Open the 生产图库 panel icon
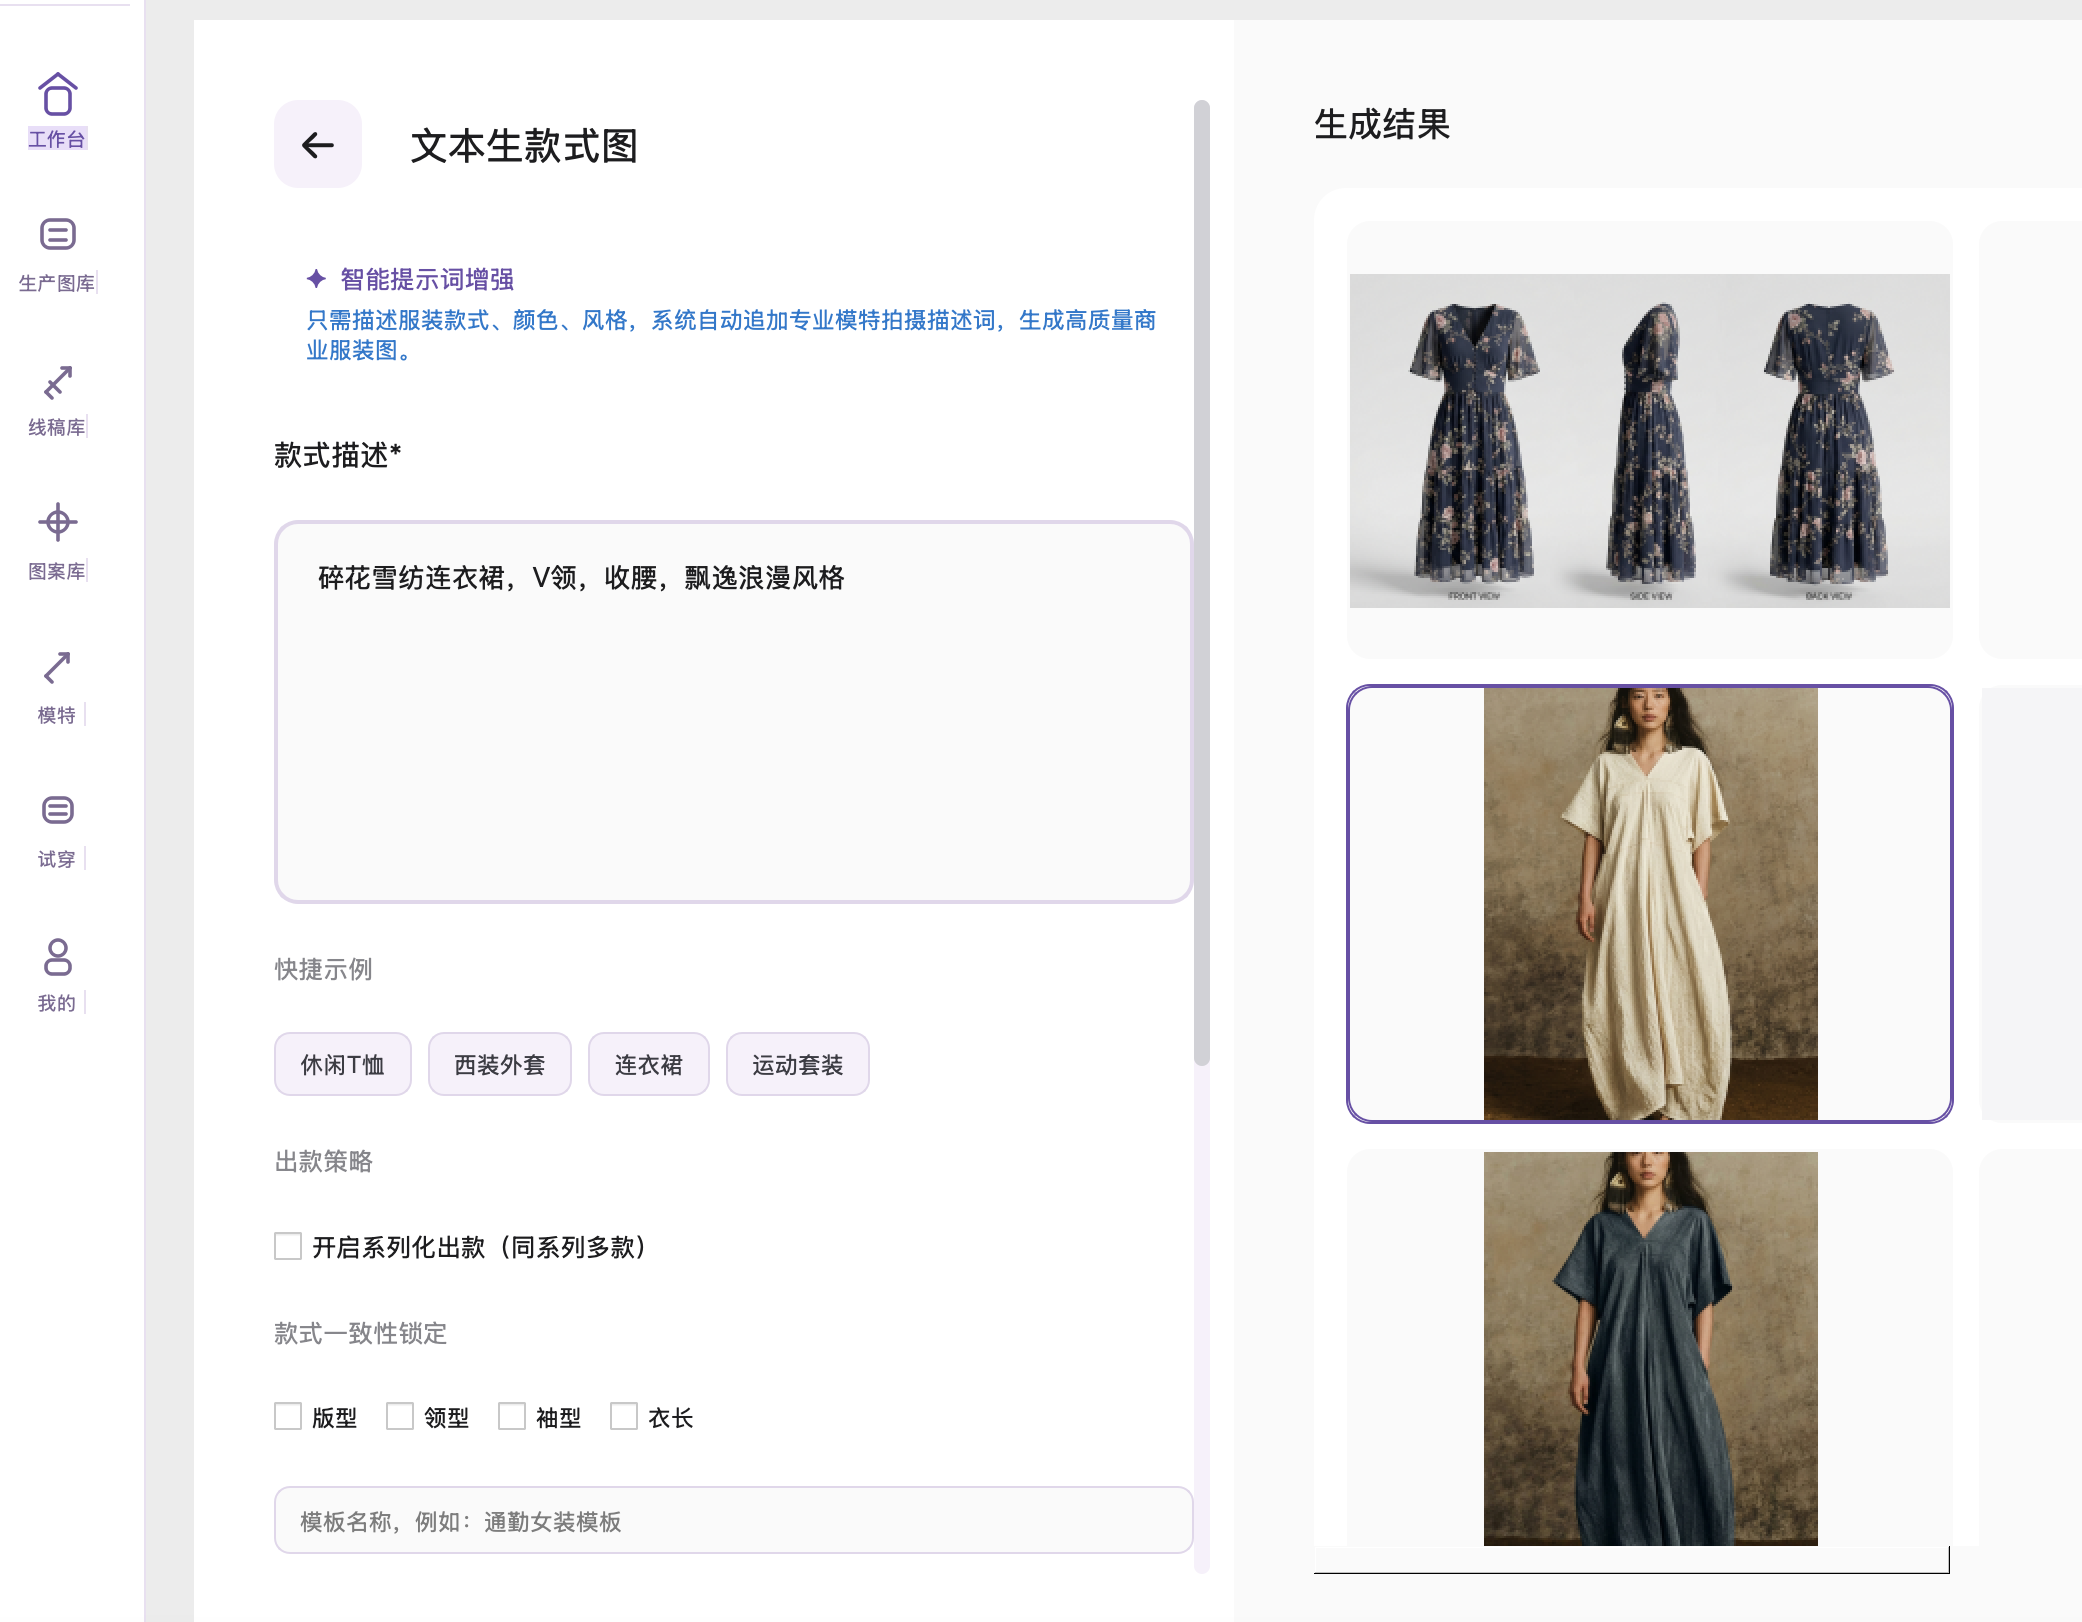The width and height of the screenshot is (2082, 1622). coord(57,234)
